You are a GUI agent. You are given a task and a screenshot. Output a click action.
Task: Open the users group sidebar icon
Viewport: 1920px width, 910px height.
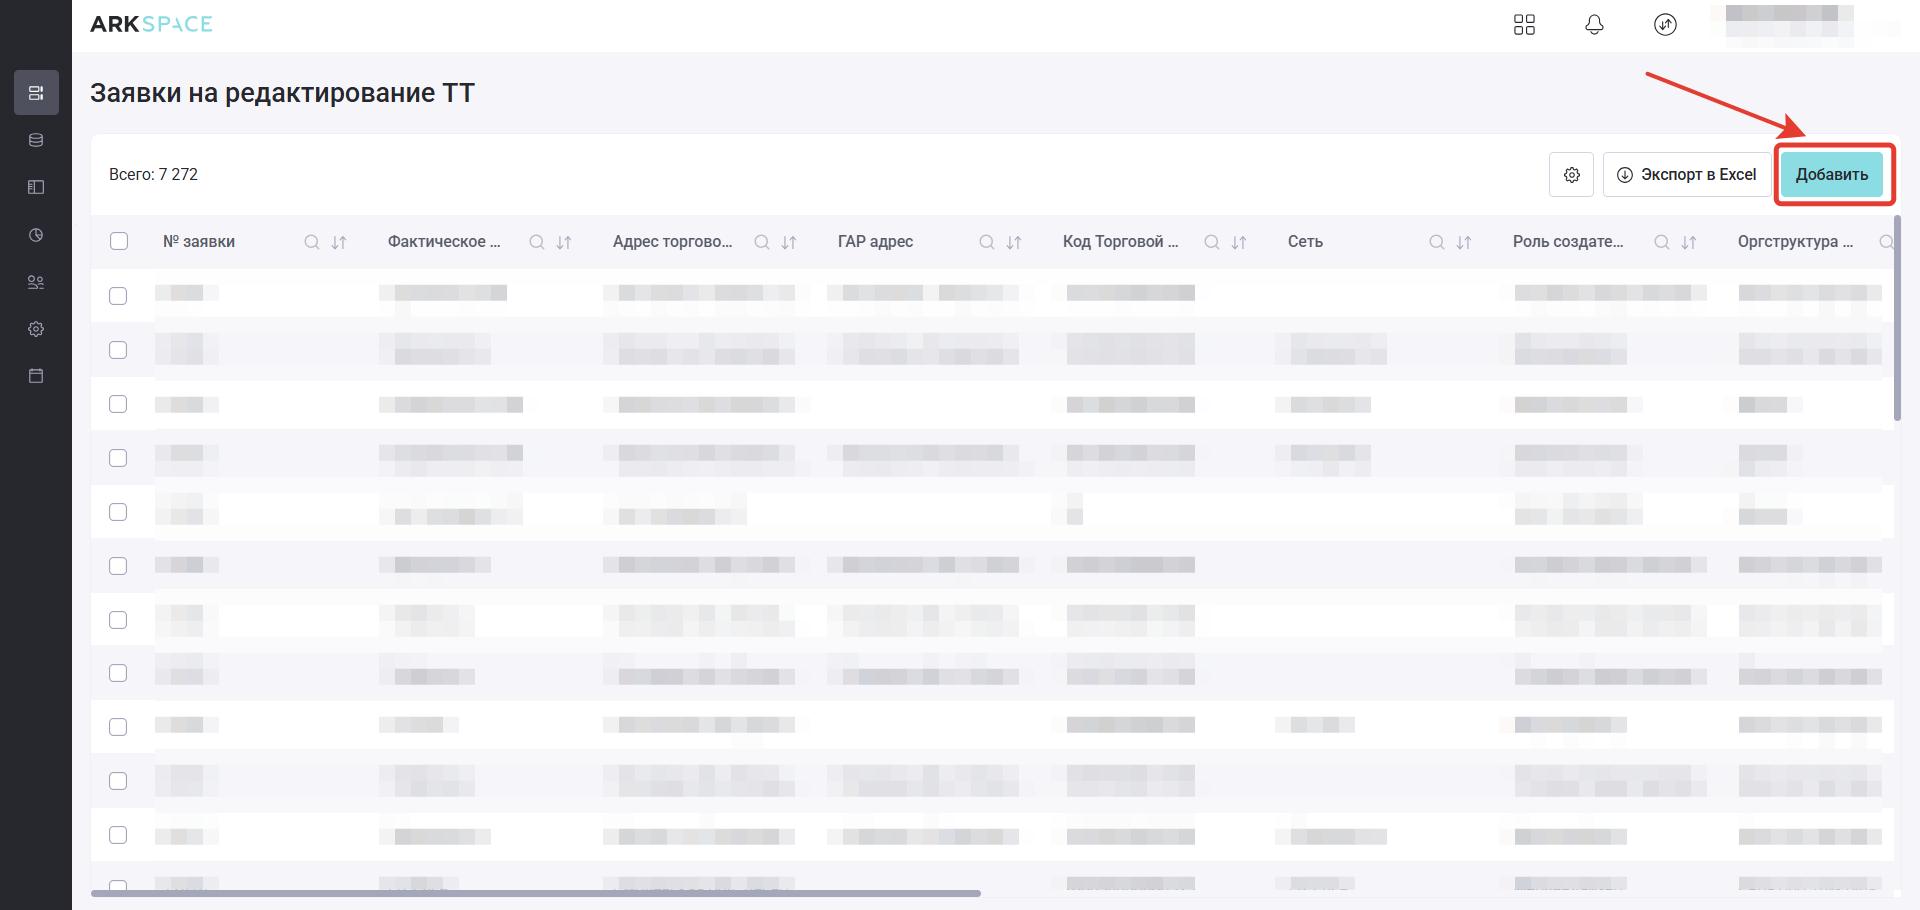[36, 282]
